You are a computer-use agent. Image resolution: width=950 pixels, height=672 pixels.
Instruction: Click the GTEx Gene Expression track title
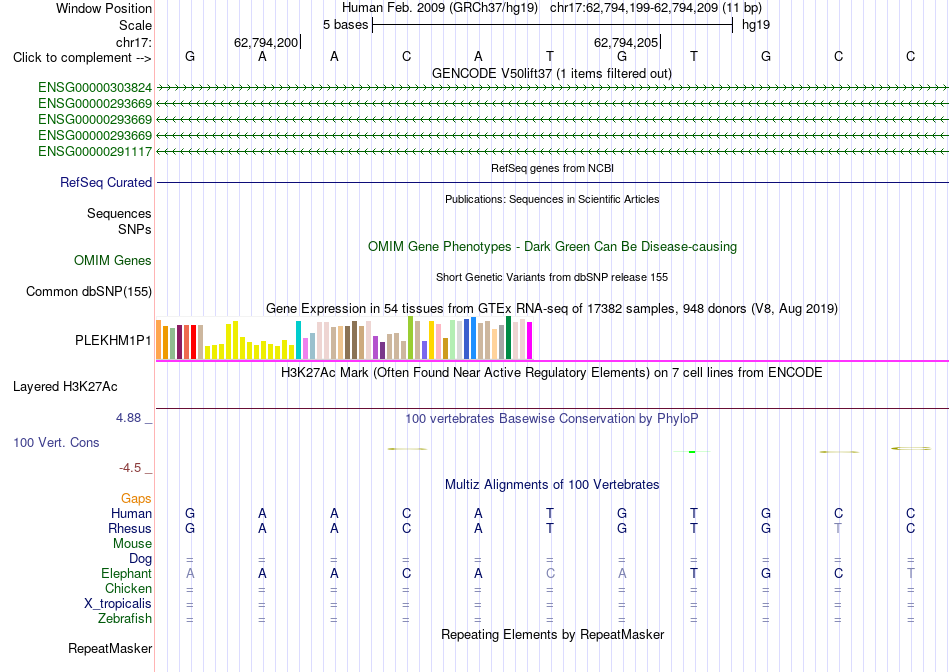[x=552, y=308]
